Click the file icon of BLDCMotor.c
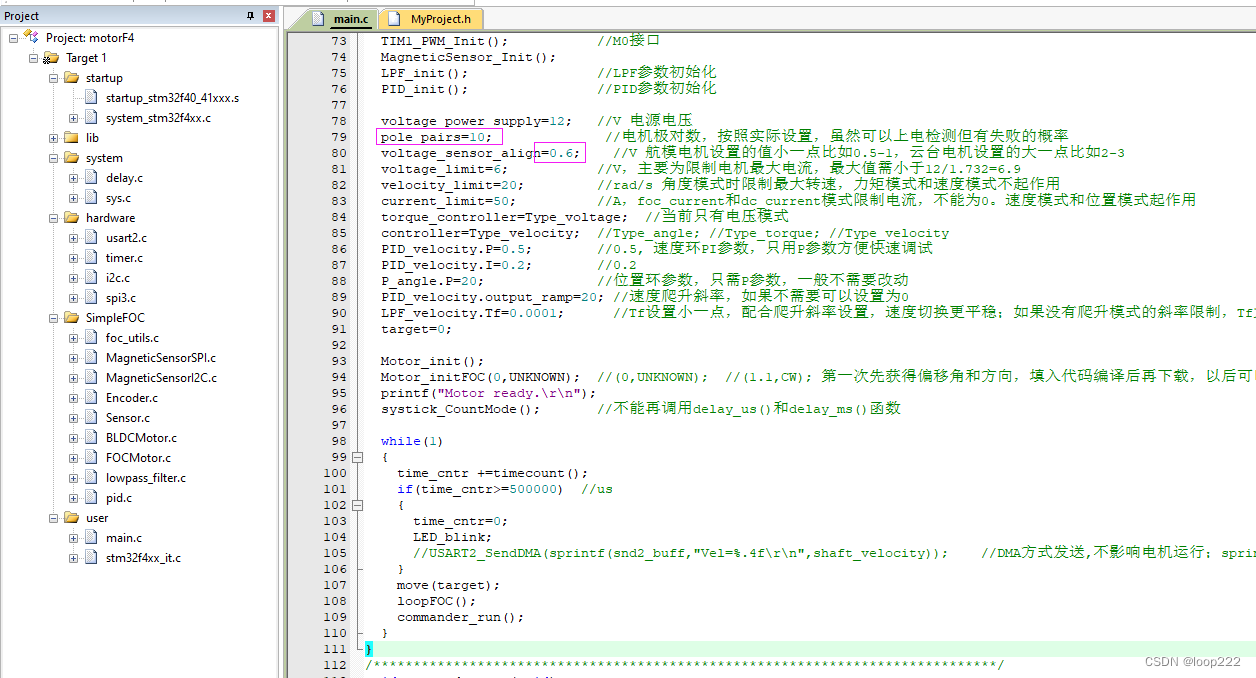1256x678 pixels. coord(92,438)
